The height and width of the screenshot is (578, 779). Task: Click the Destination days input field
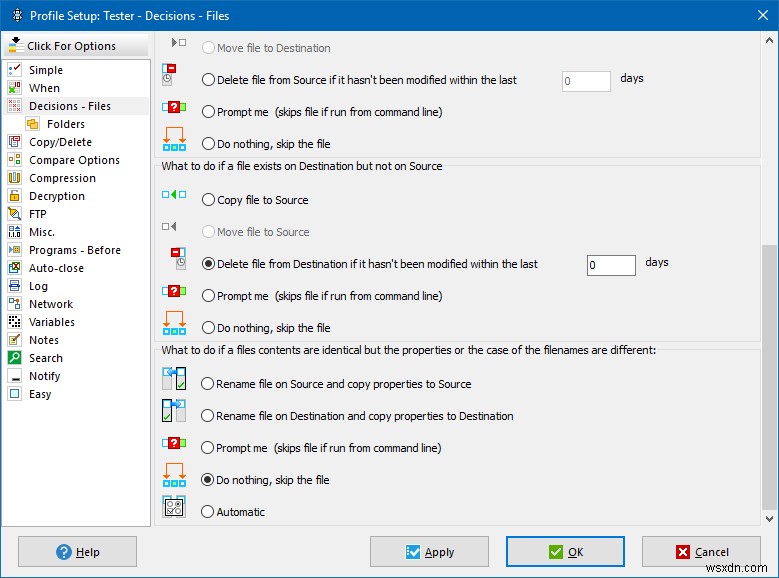click(611, 265)
